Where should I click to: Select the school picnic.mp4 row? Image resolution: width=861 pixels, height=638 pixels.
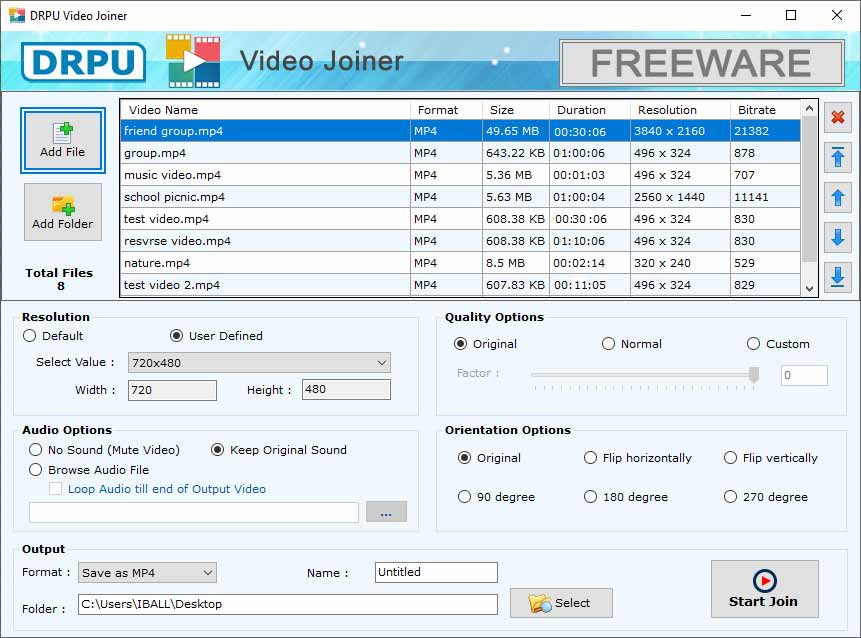(x=460, y=197)
